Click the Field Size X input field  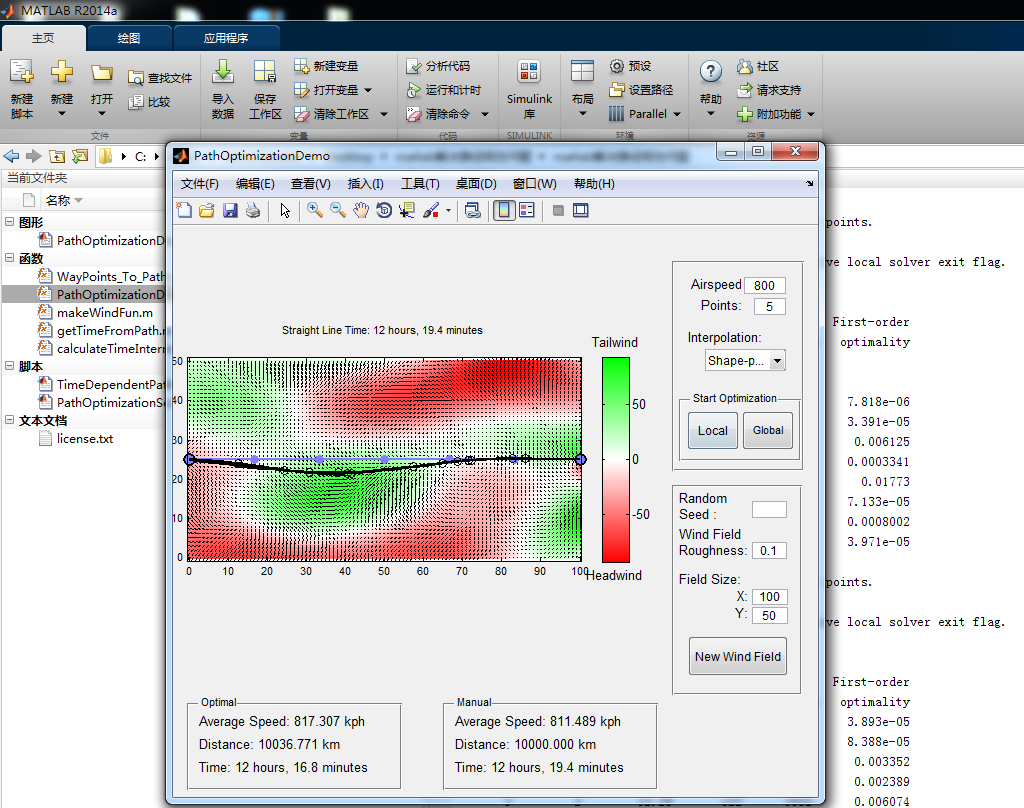click(x=770, y=596)
